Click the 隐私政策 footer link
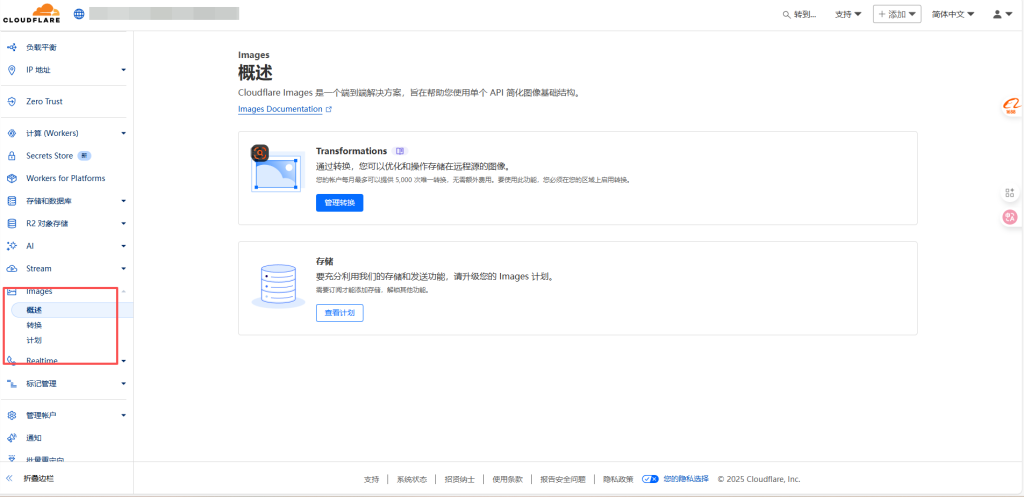1024x497 pixels. click(618, 479)
